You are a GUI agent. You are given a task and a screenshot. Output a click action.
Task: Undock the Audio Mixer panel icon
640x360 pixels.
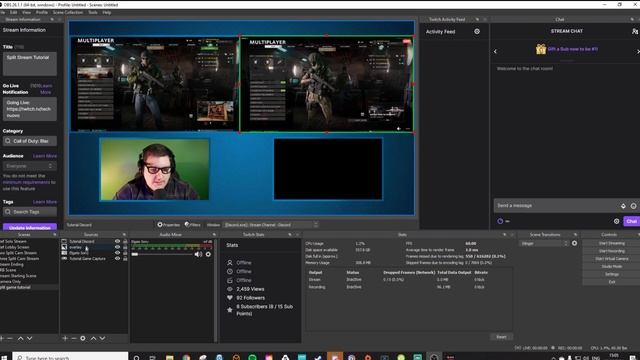(214, 235)
